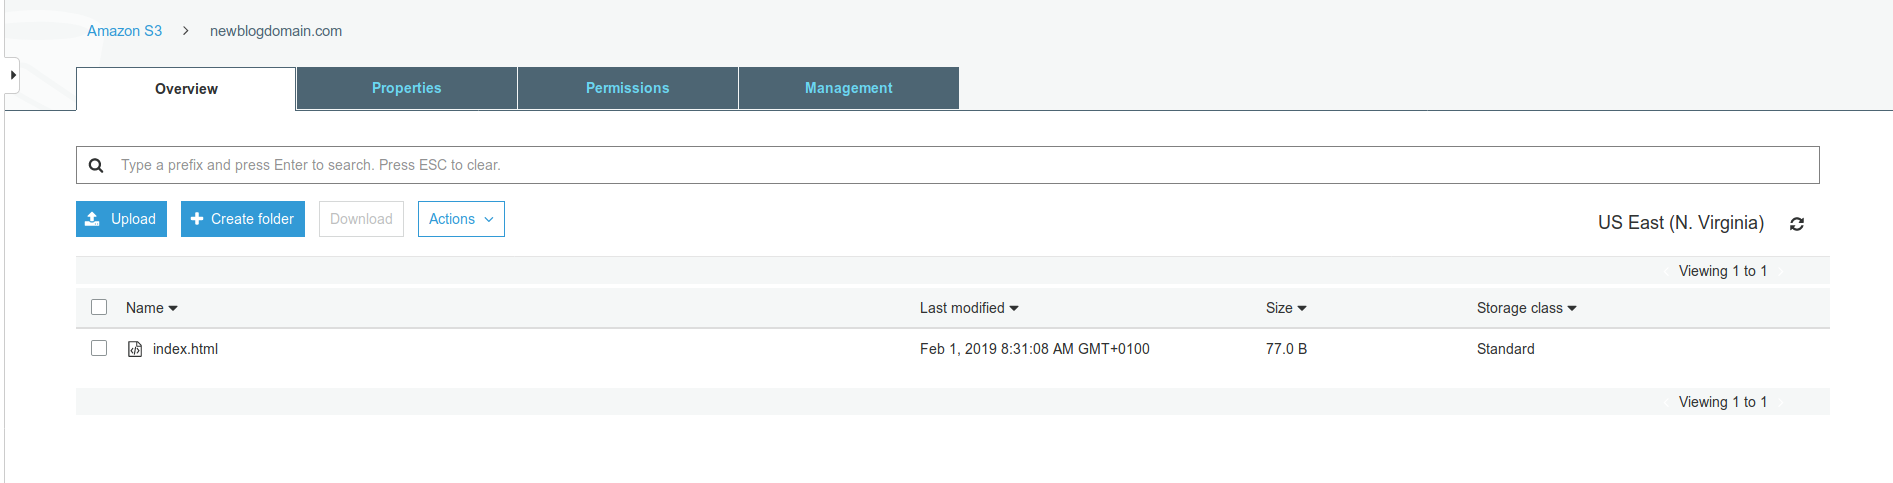Image resolution: width=1893 pixels, height=483 pixels.
Task: Click the magnifier search icon
Action: (96, 165)
